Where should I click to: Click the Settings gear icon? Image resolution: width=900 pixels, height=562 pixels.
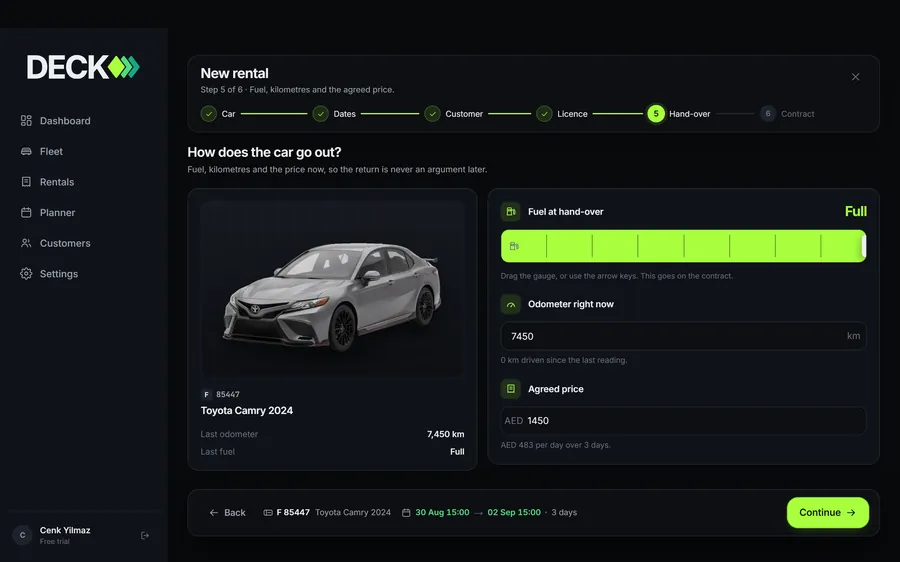pyautogui.click(x=26, y=273)
